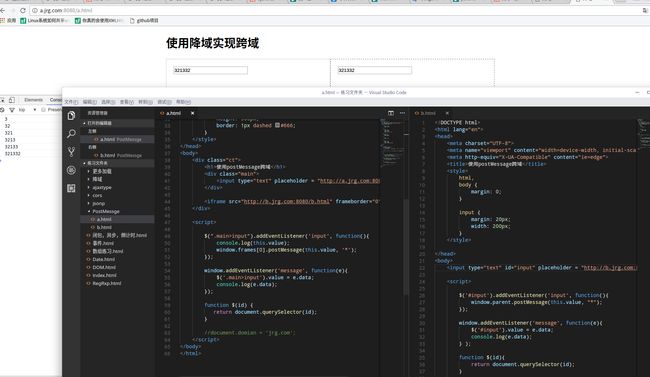Image resolution: width=650 pixels, height=377 pixels.
Task: Open the Search view in activity bar
Action: [71, 134]
